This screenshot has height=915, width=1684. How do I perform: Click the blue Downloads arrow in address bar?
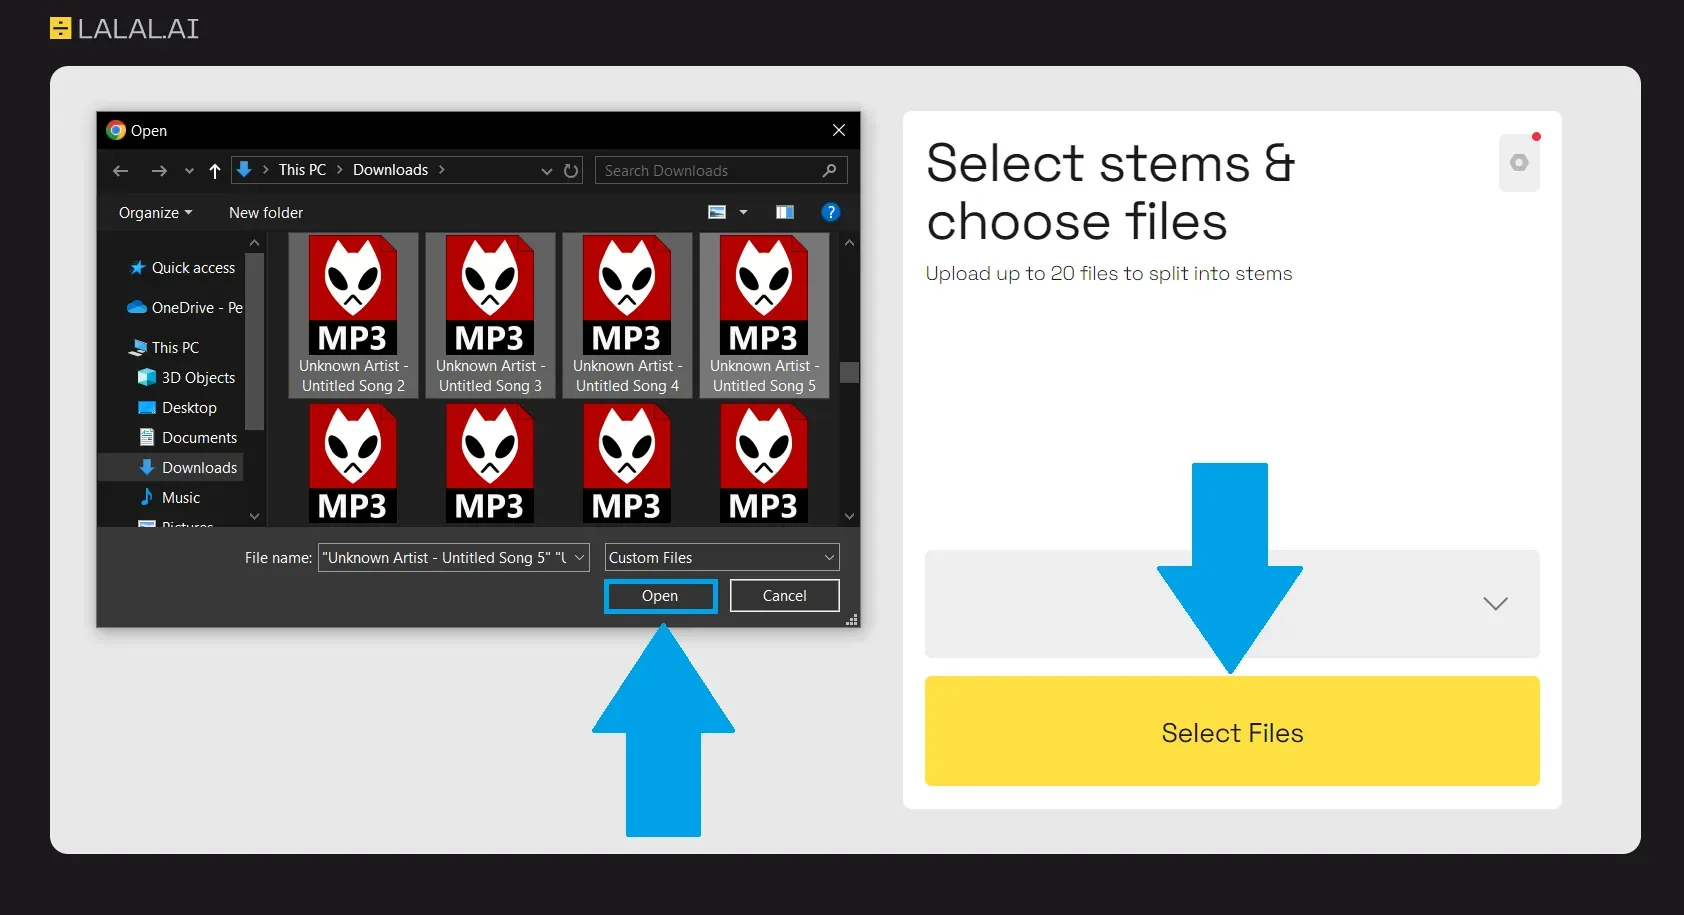click(244, 170)
